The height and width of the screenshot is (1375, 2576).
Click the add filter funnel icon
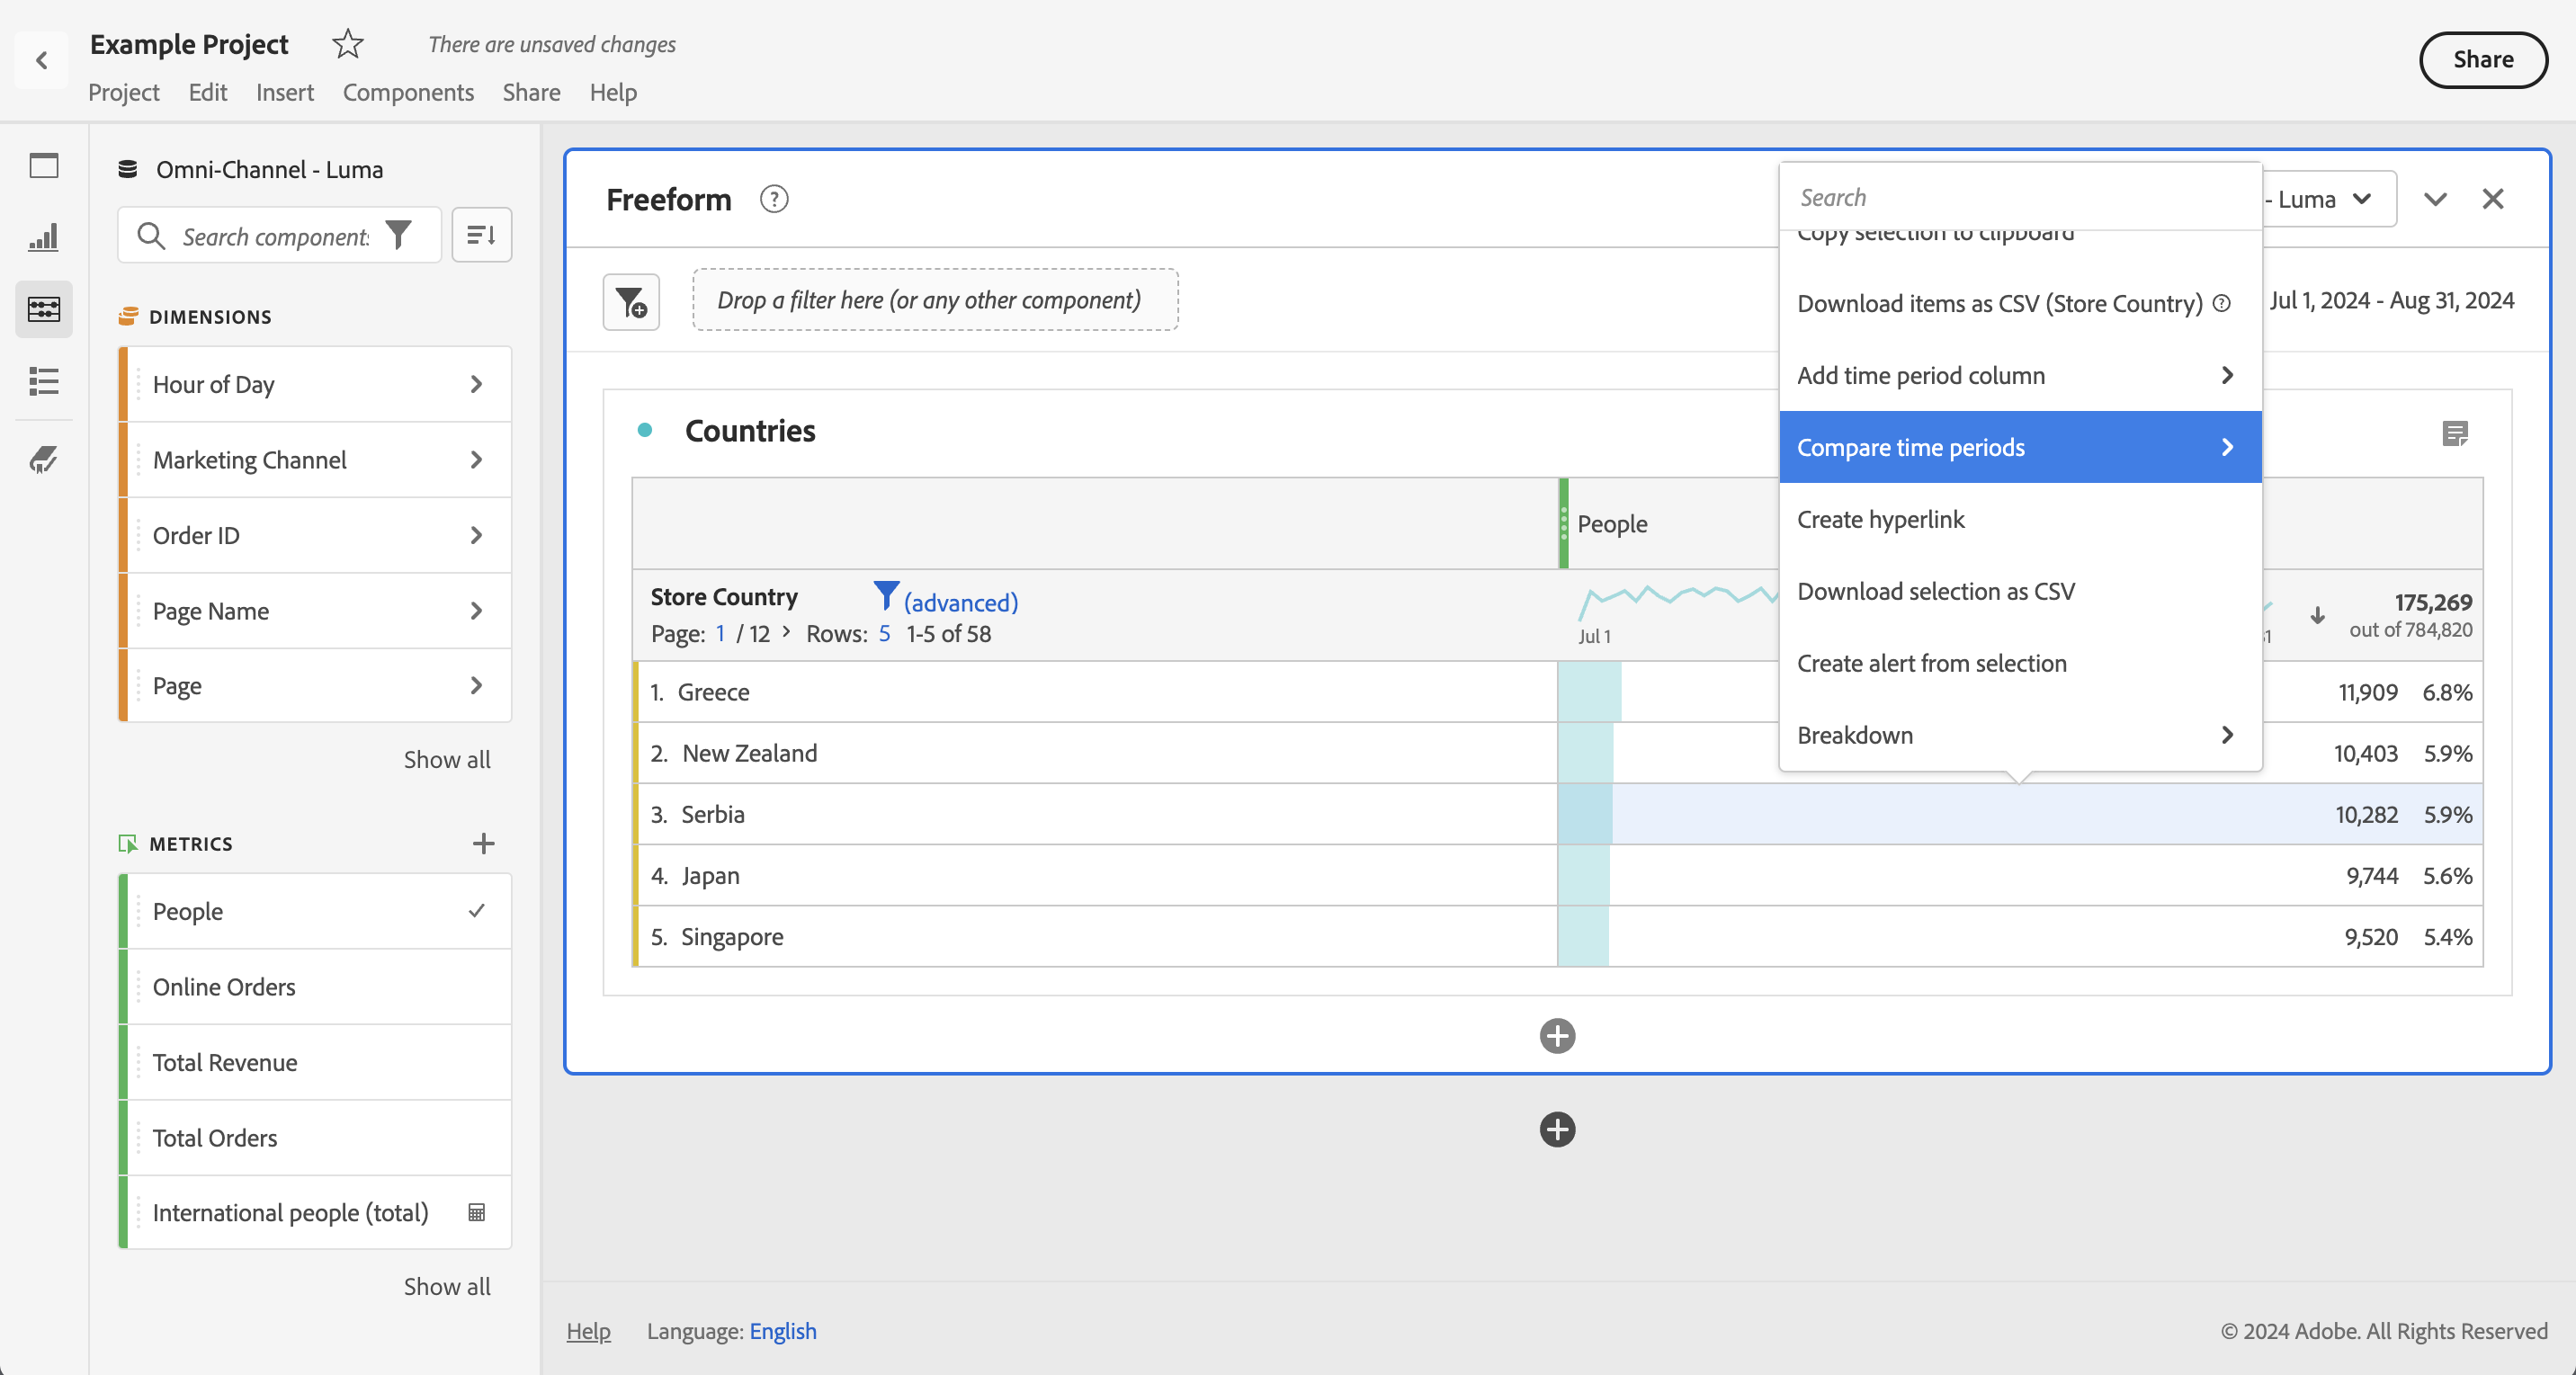pyautogui.click(x=631, y=301)
